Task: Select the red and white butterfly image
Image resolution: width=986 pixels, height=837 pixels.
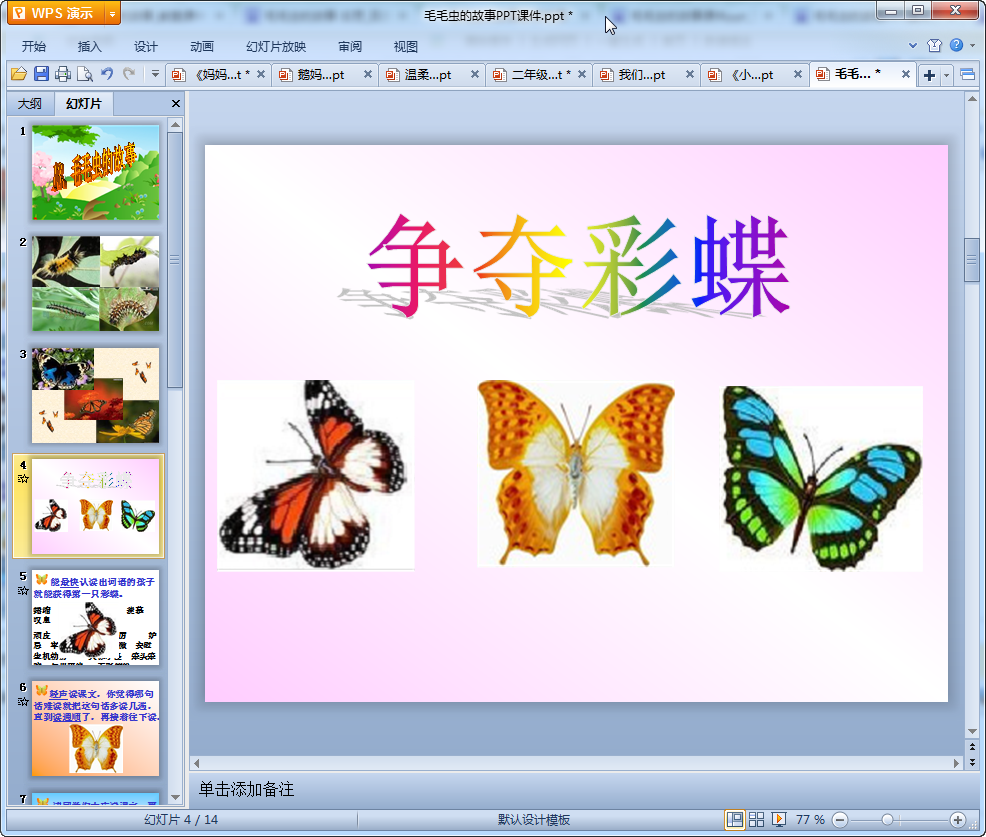Action: (x=316, y=475)
